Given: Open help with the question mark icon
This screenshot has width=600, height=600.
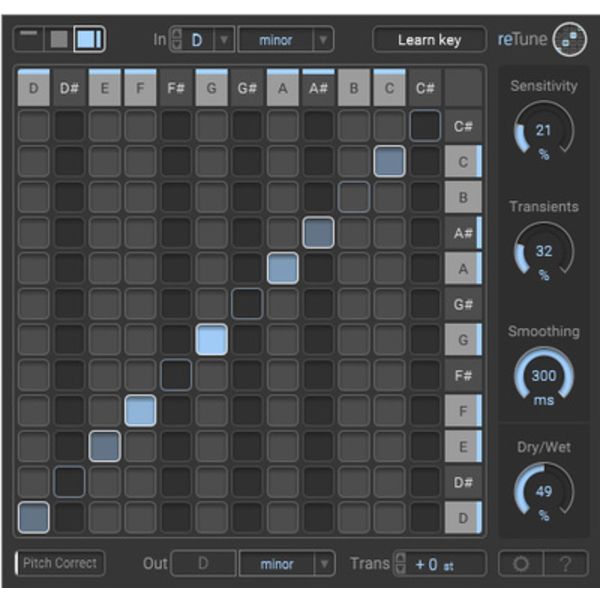Looking at the screenshot, I should pos(566,563).
